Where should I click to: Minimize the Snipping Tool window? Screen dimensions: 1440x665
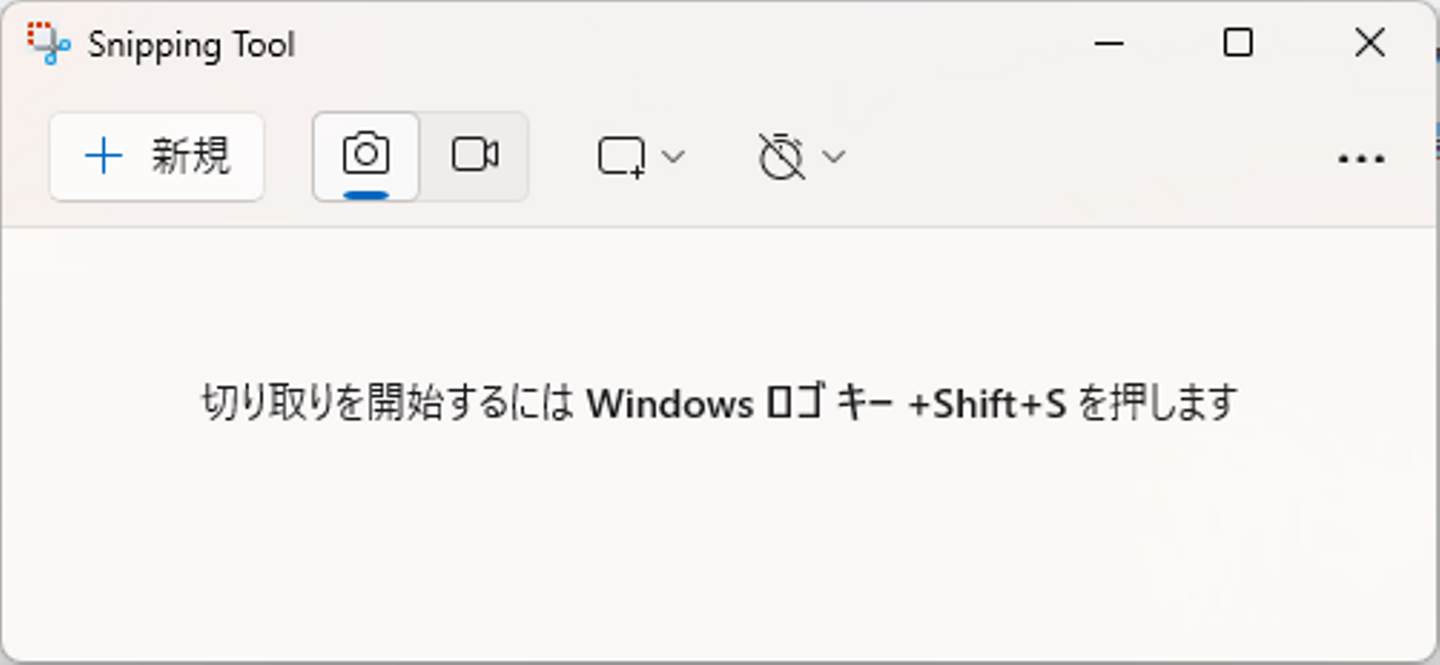tap(1109, 44)
